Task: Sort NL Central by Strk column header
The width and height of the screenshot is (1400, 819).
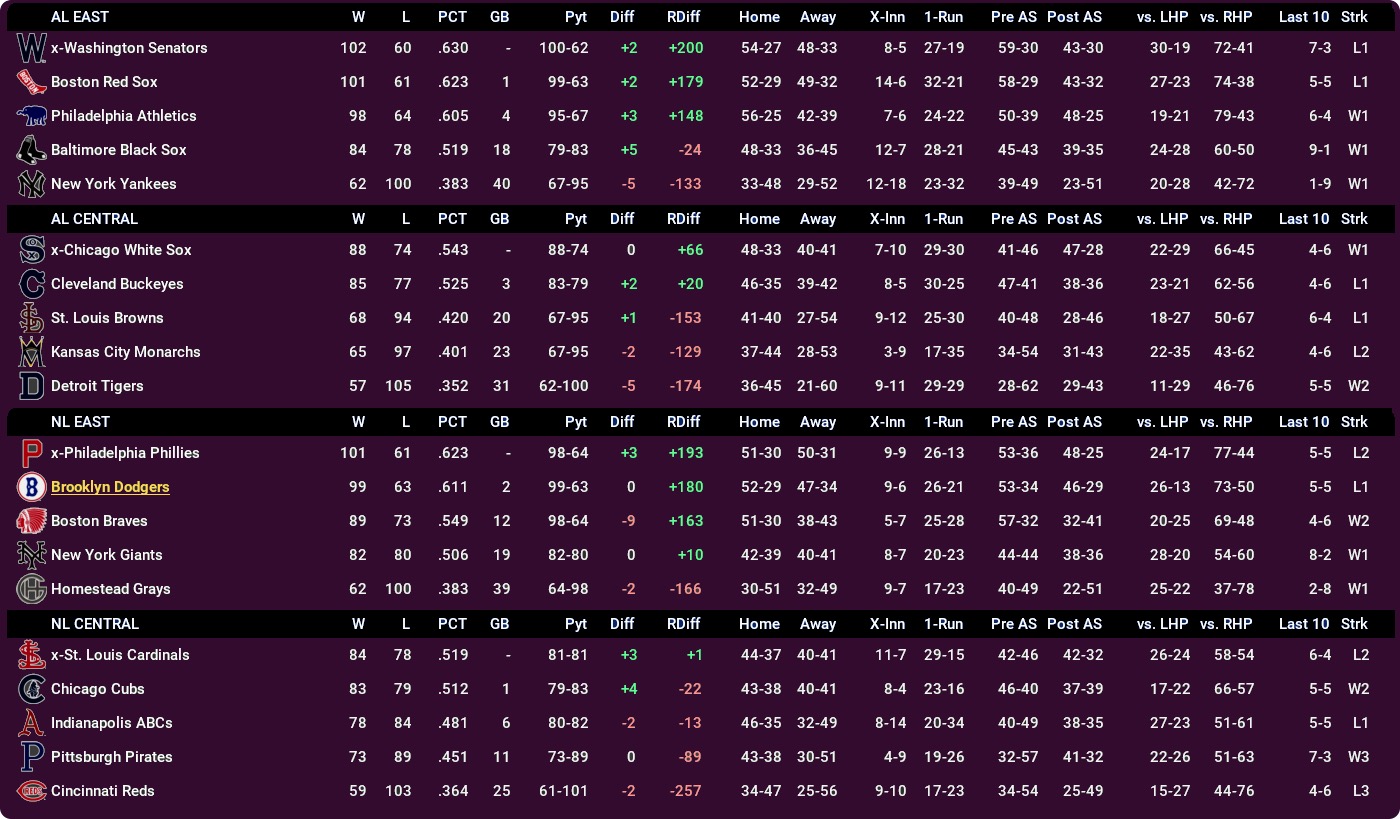Action: click(1354, 624)
